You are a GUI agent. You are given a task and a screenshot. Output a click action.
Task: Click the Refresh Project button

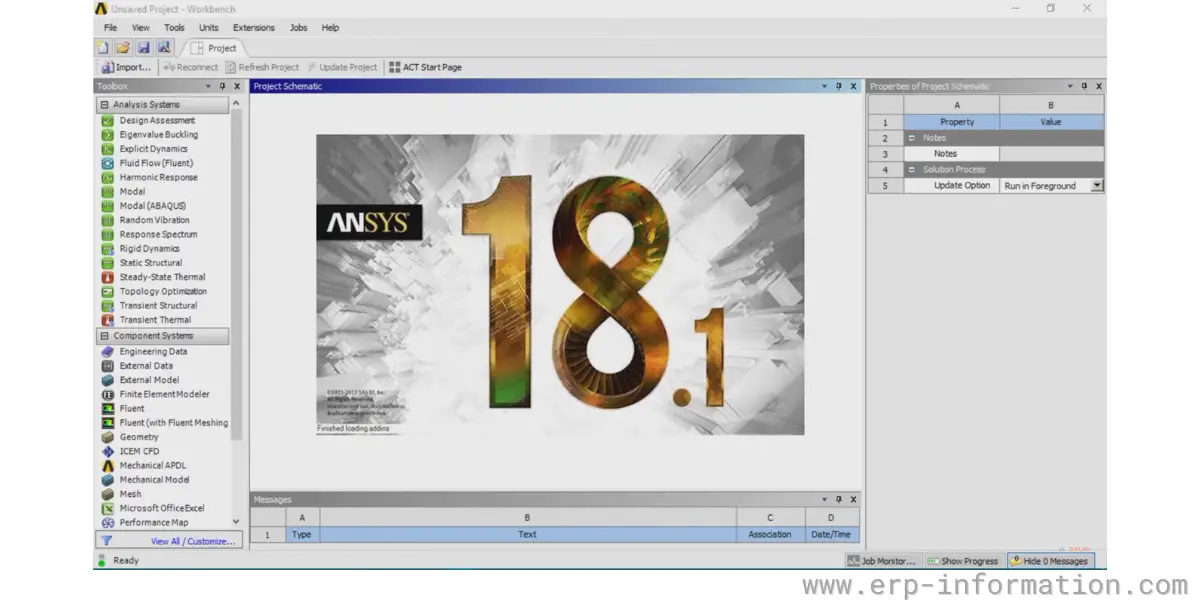[x=262, y=67]
